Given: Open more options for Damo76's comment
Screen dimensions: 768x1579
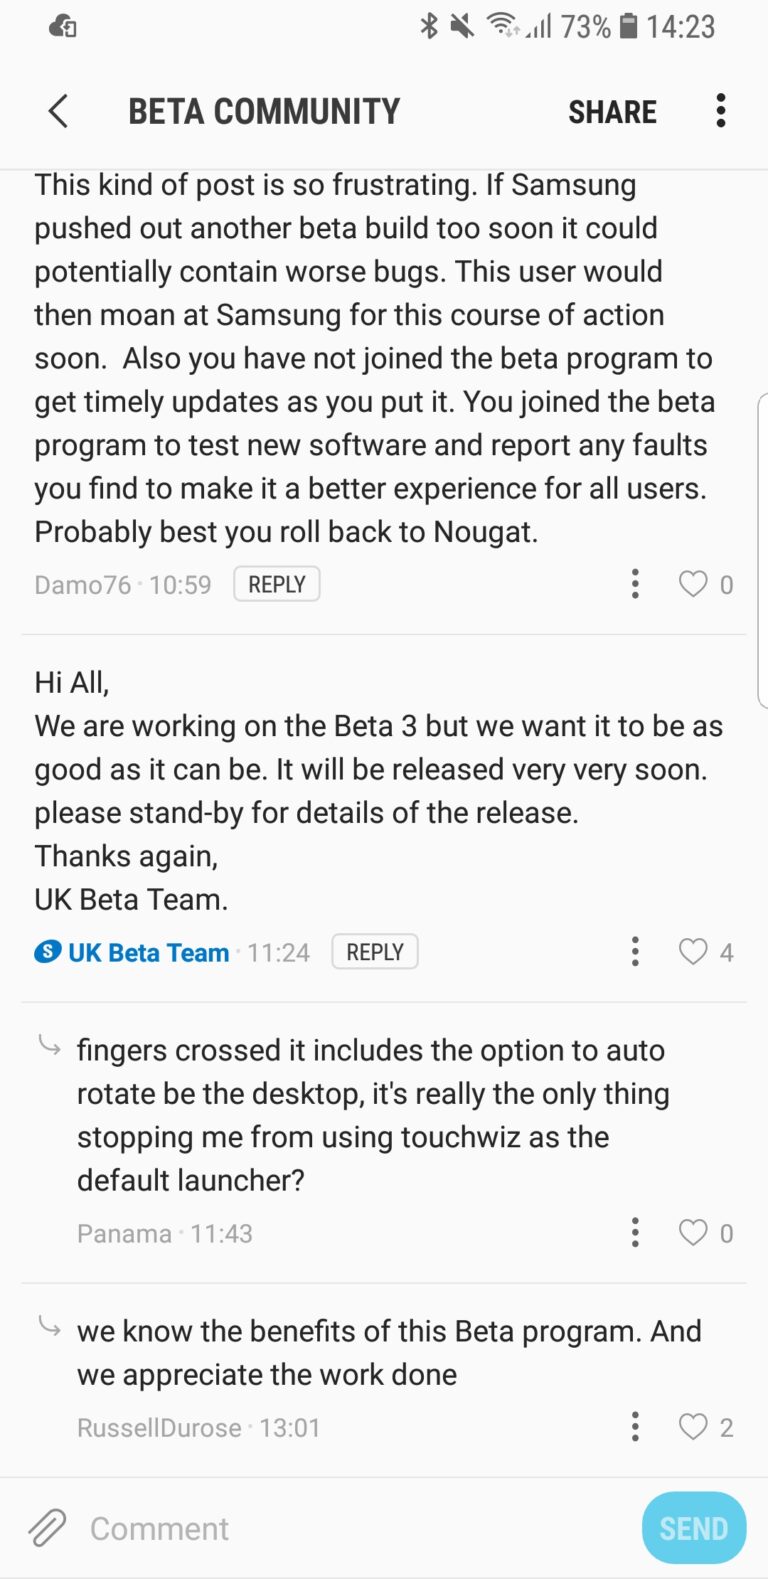Looking at the screenshot, I should click(635, 584).
